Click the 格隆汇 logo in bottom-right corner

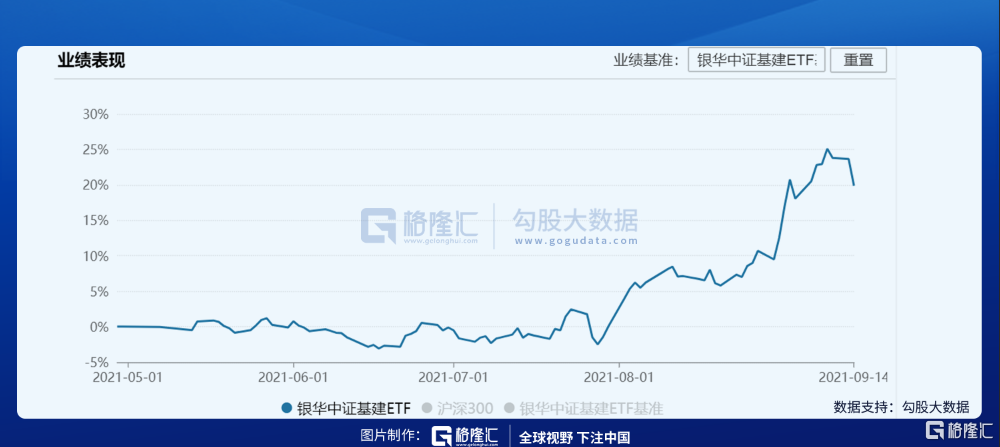coord(959,431)
